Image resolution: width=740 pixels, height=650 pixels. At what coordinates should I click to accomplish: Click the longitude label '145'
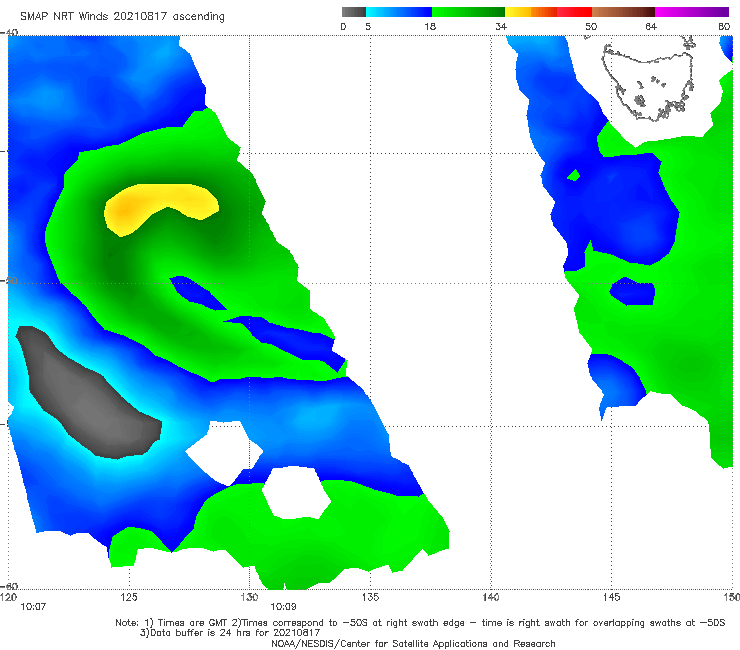612,597
